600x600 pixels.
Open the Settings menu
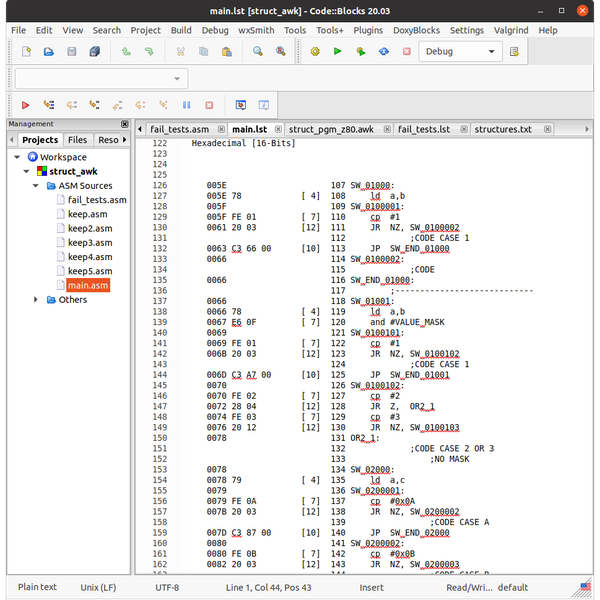466,30
